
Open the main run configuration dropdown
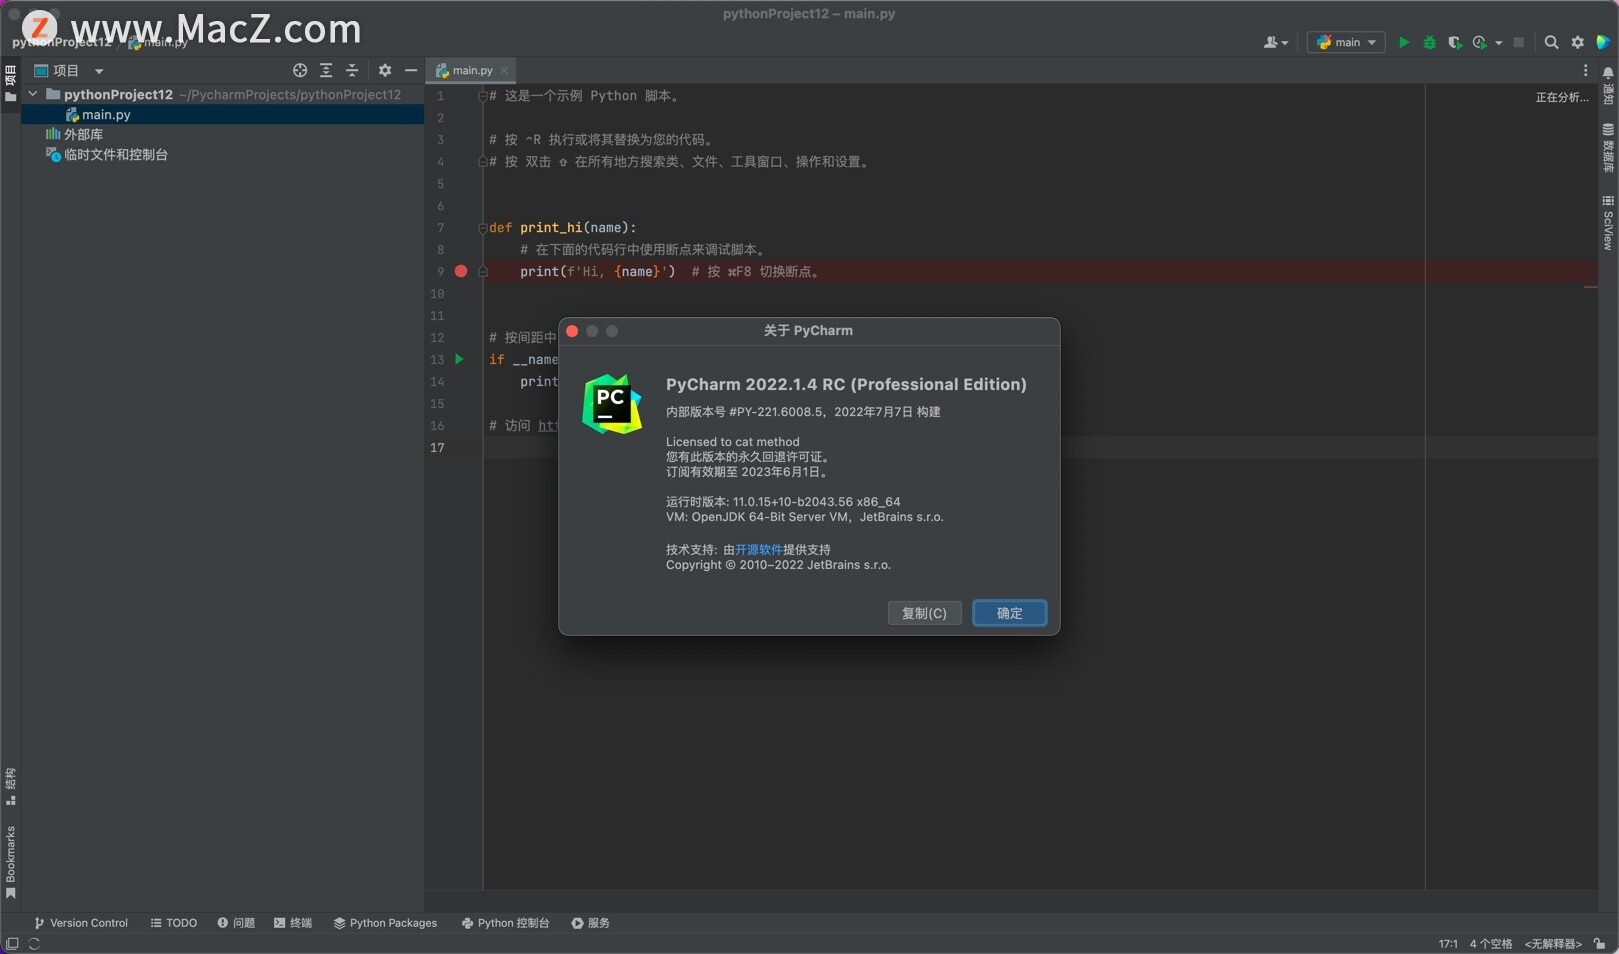1346,42
